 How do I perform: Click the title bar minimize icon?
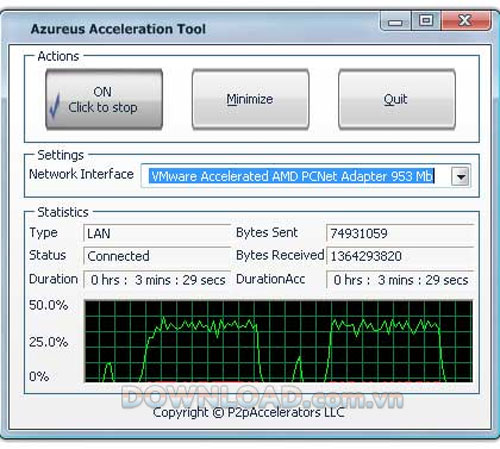pos(396,22)
